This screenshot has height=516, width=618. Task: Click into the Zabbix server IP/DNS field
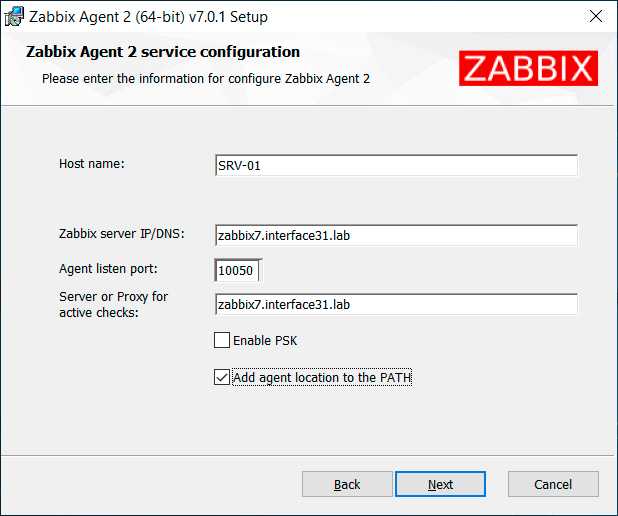(x=396, y=236)
